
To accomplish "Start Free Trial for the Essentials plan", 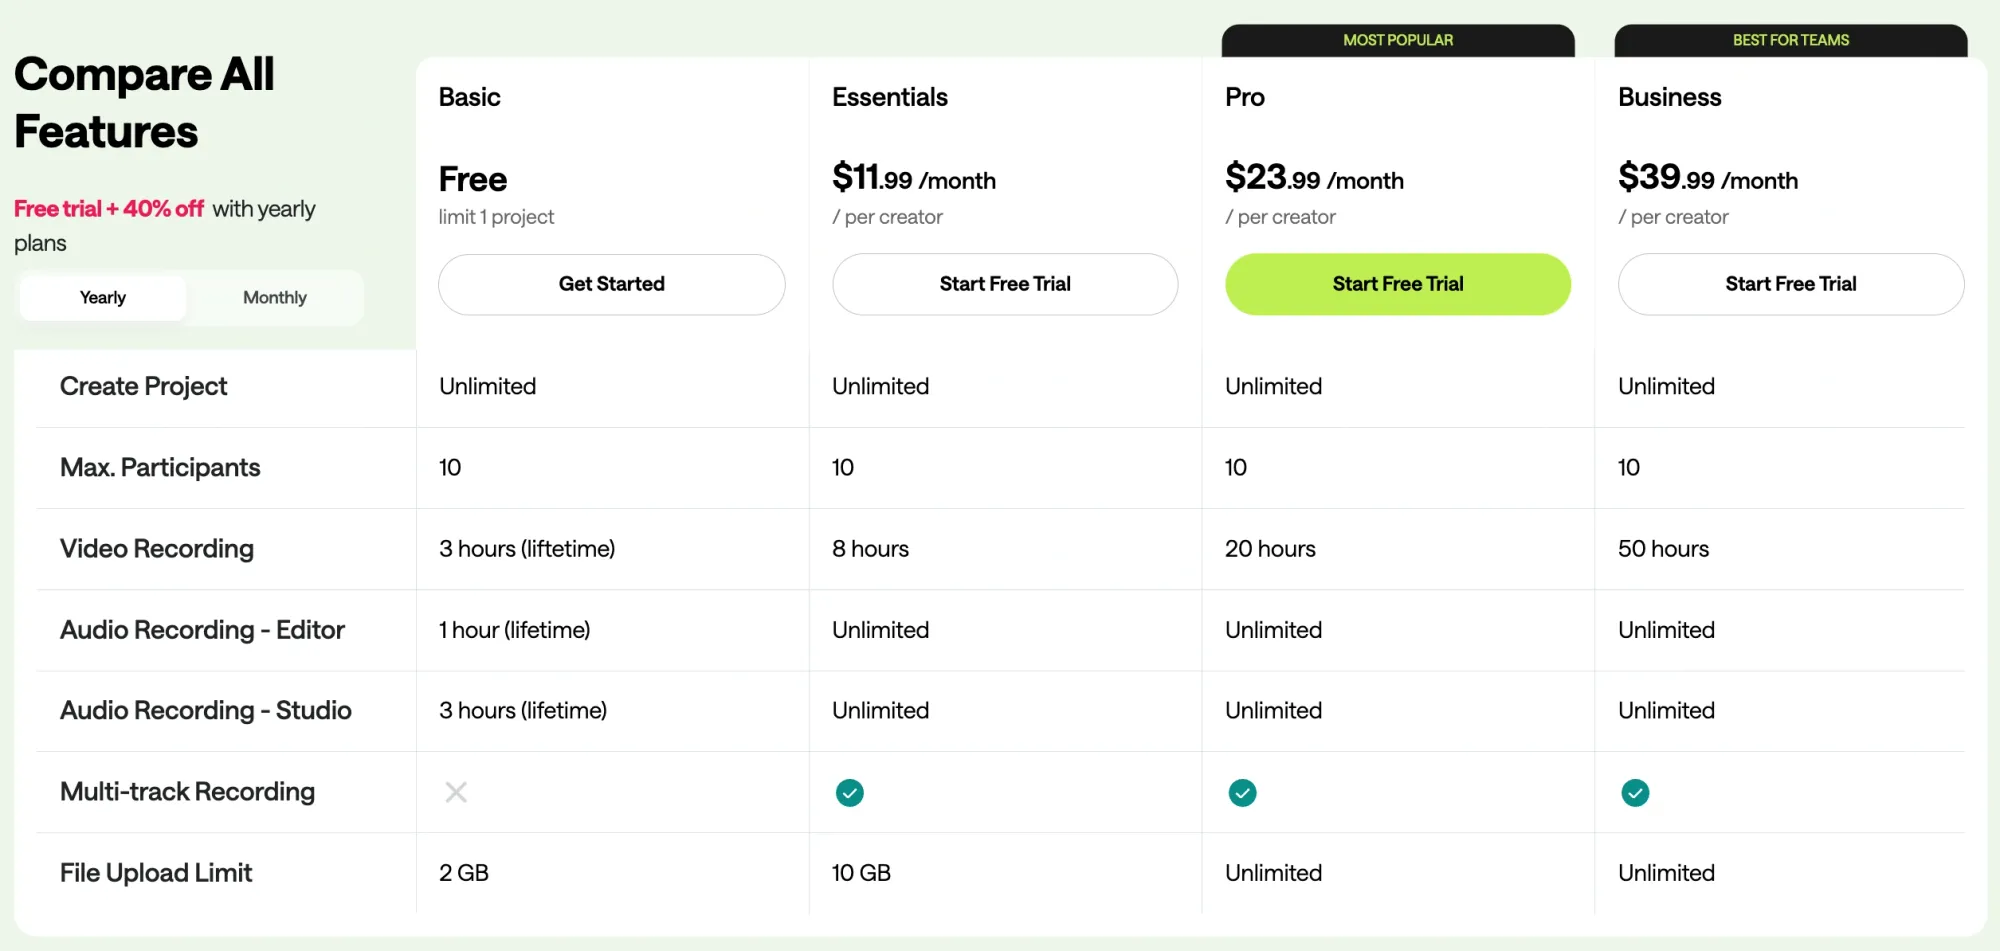I will [1004, 284].
